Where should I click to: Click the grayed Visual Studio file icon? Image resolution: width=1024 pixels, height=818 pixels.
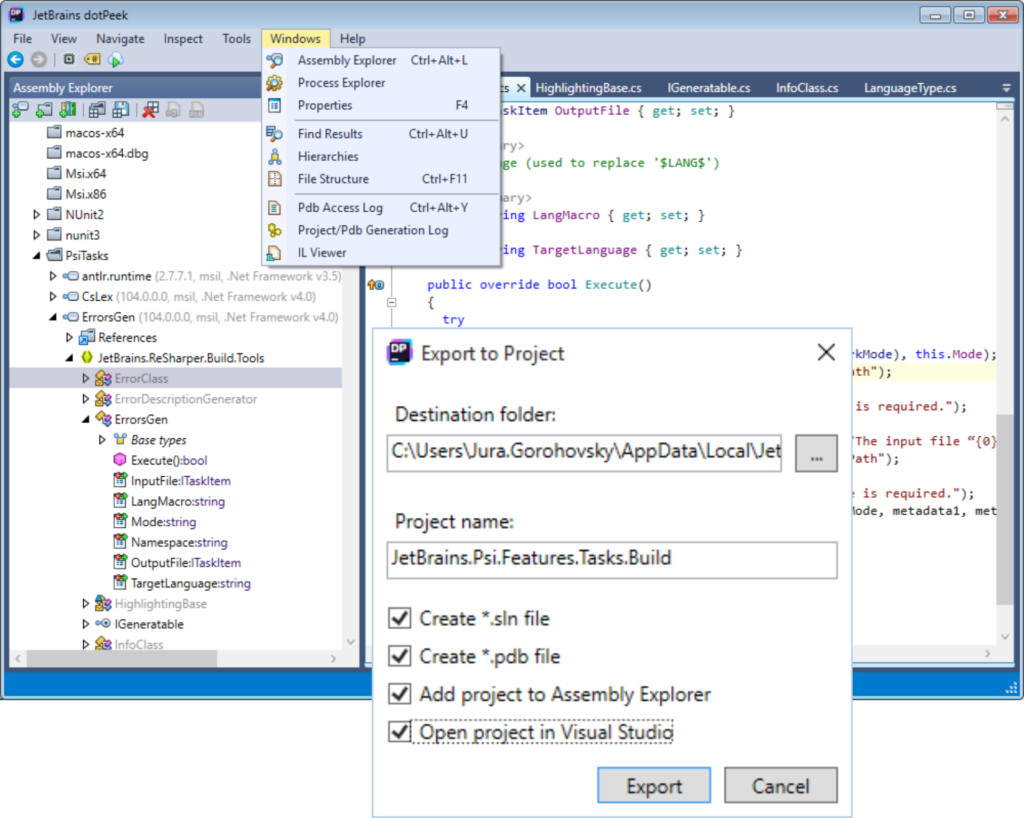point(173,110)
